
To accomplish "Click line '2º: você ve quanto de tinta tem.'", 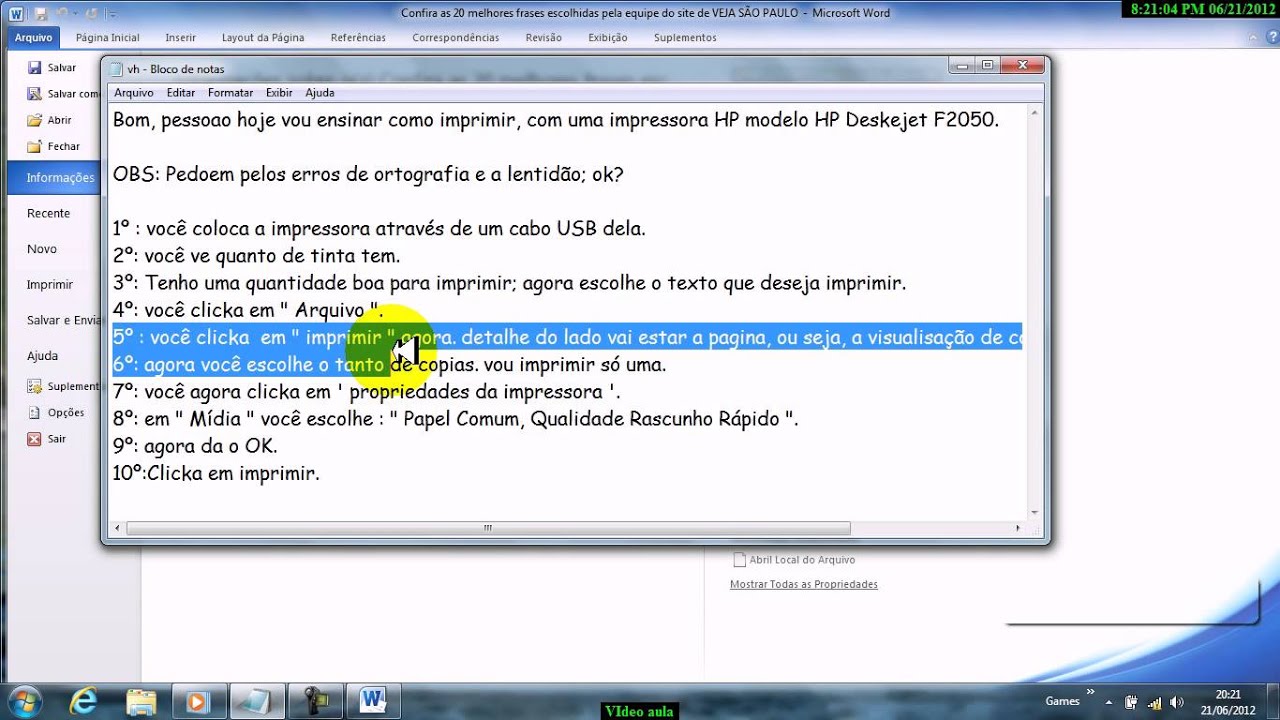I will click(x=256, y=256).
